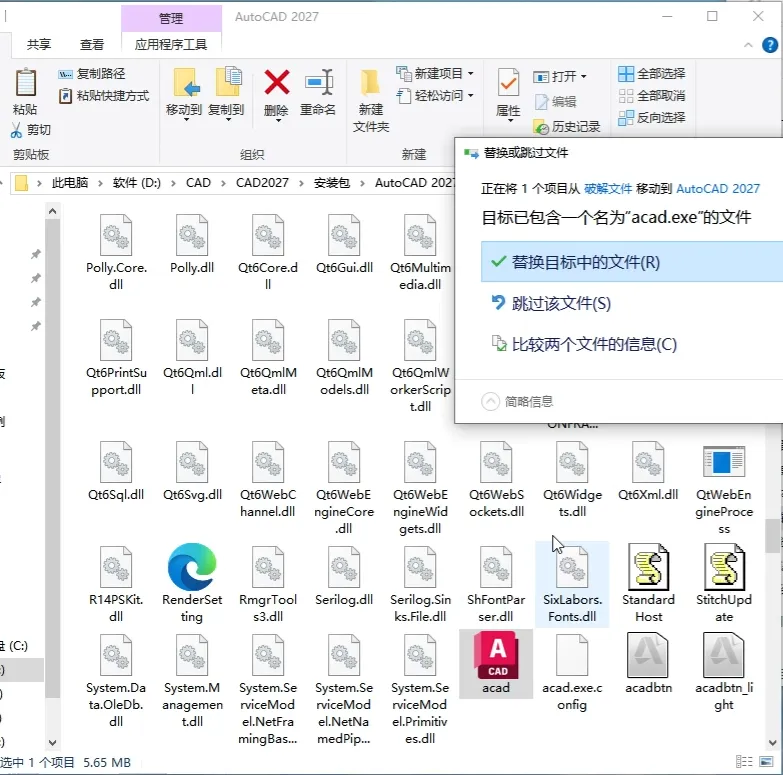Select Qt6Xml.dll file

coord(648,471)
